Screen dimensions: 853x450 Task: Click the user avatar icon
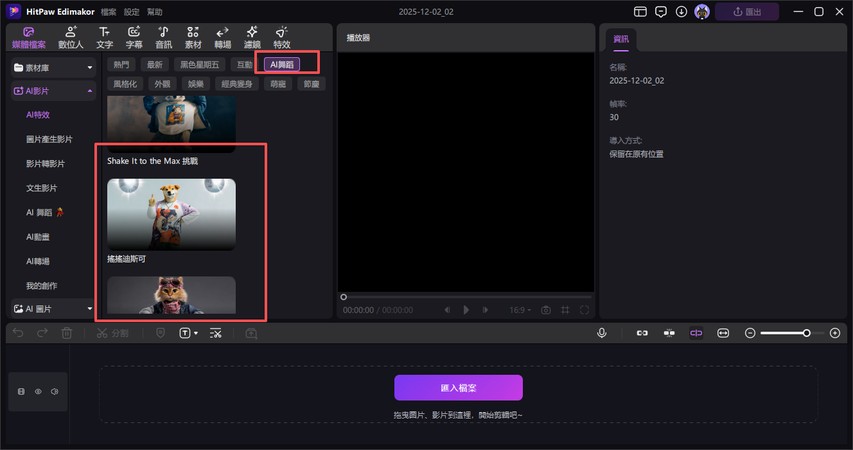pos(702,11)
